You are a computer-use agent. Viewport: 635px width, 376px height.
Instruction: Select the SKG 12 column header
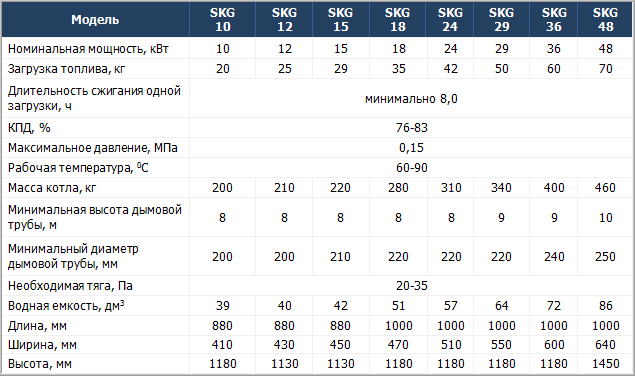coord(284,19)
